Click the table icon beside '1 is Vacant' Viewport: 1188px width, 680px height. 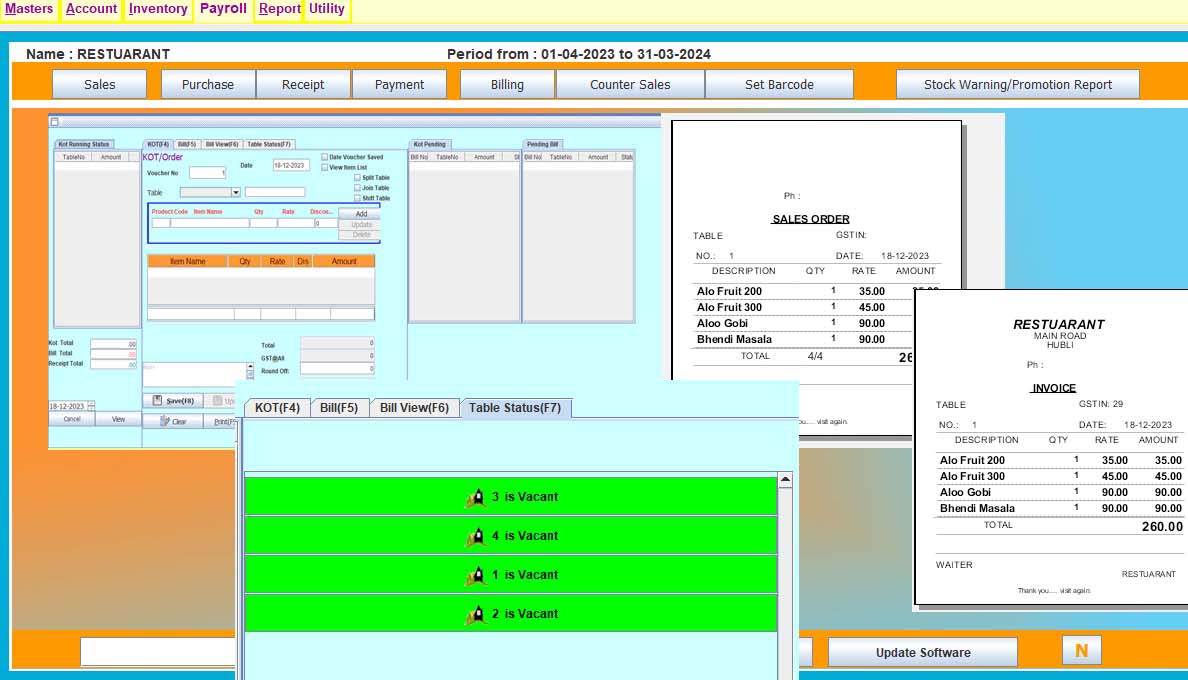476,575
